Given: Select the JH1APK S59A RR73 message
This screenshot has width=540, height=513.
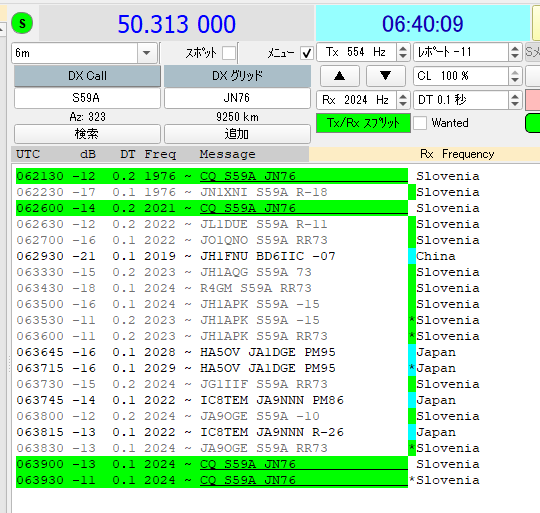Looking at the screenshot, I should pyautogui.click(x=264, y=336).
